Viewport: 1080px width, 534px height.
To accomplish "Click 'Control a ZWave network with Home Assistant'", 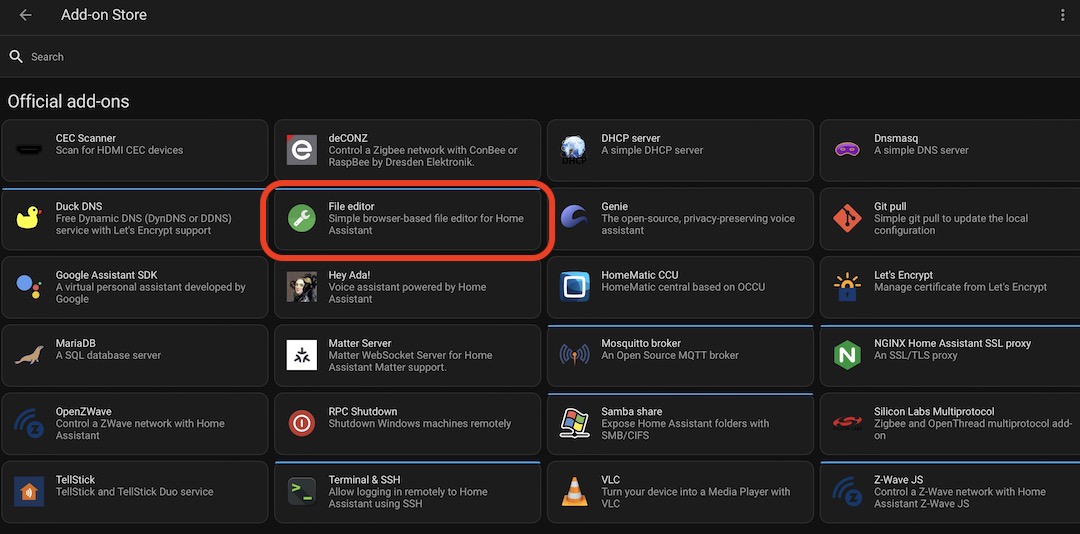I will (141, 429).
